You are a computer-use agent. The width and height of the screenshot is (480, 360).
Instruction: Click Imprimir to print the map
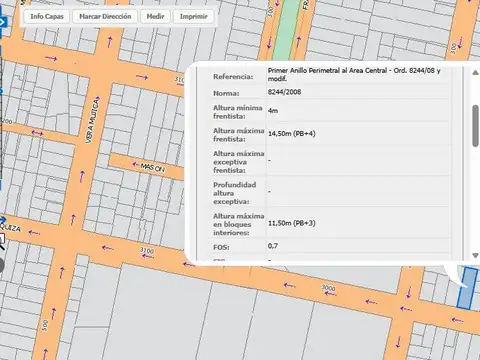[x=194, y=16]
